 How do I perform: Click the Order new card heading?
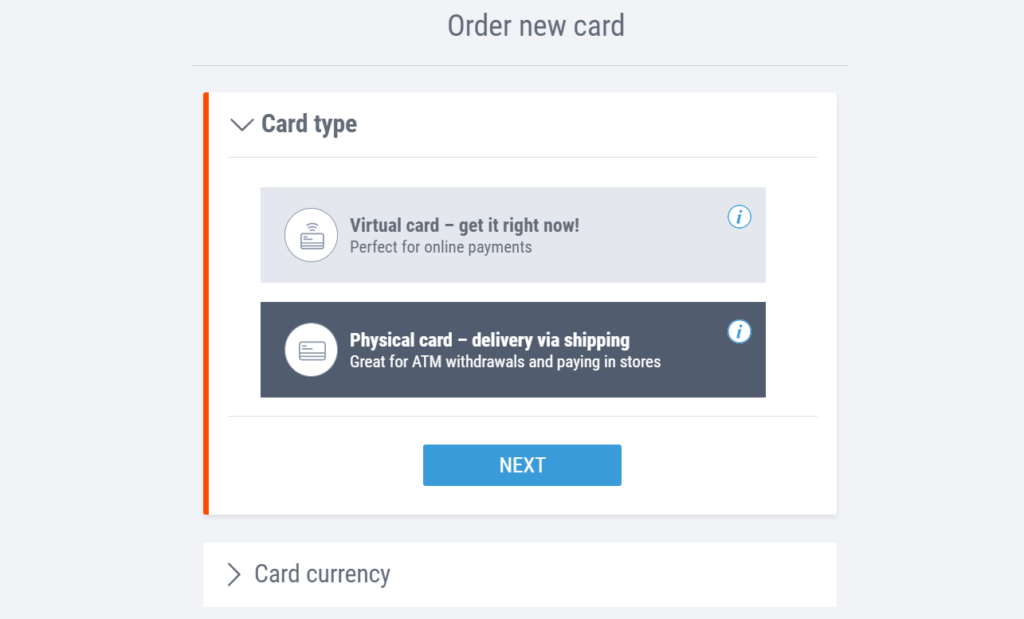click(x=536, y=25)
